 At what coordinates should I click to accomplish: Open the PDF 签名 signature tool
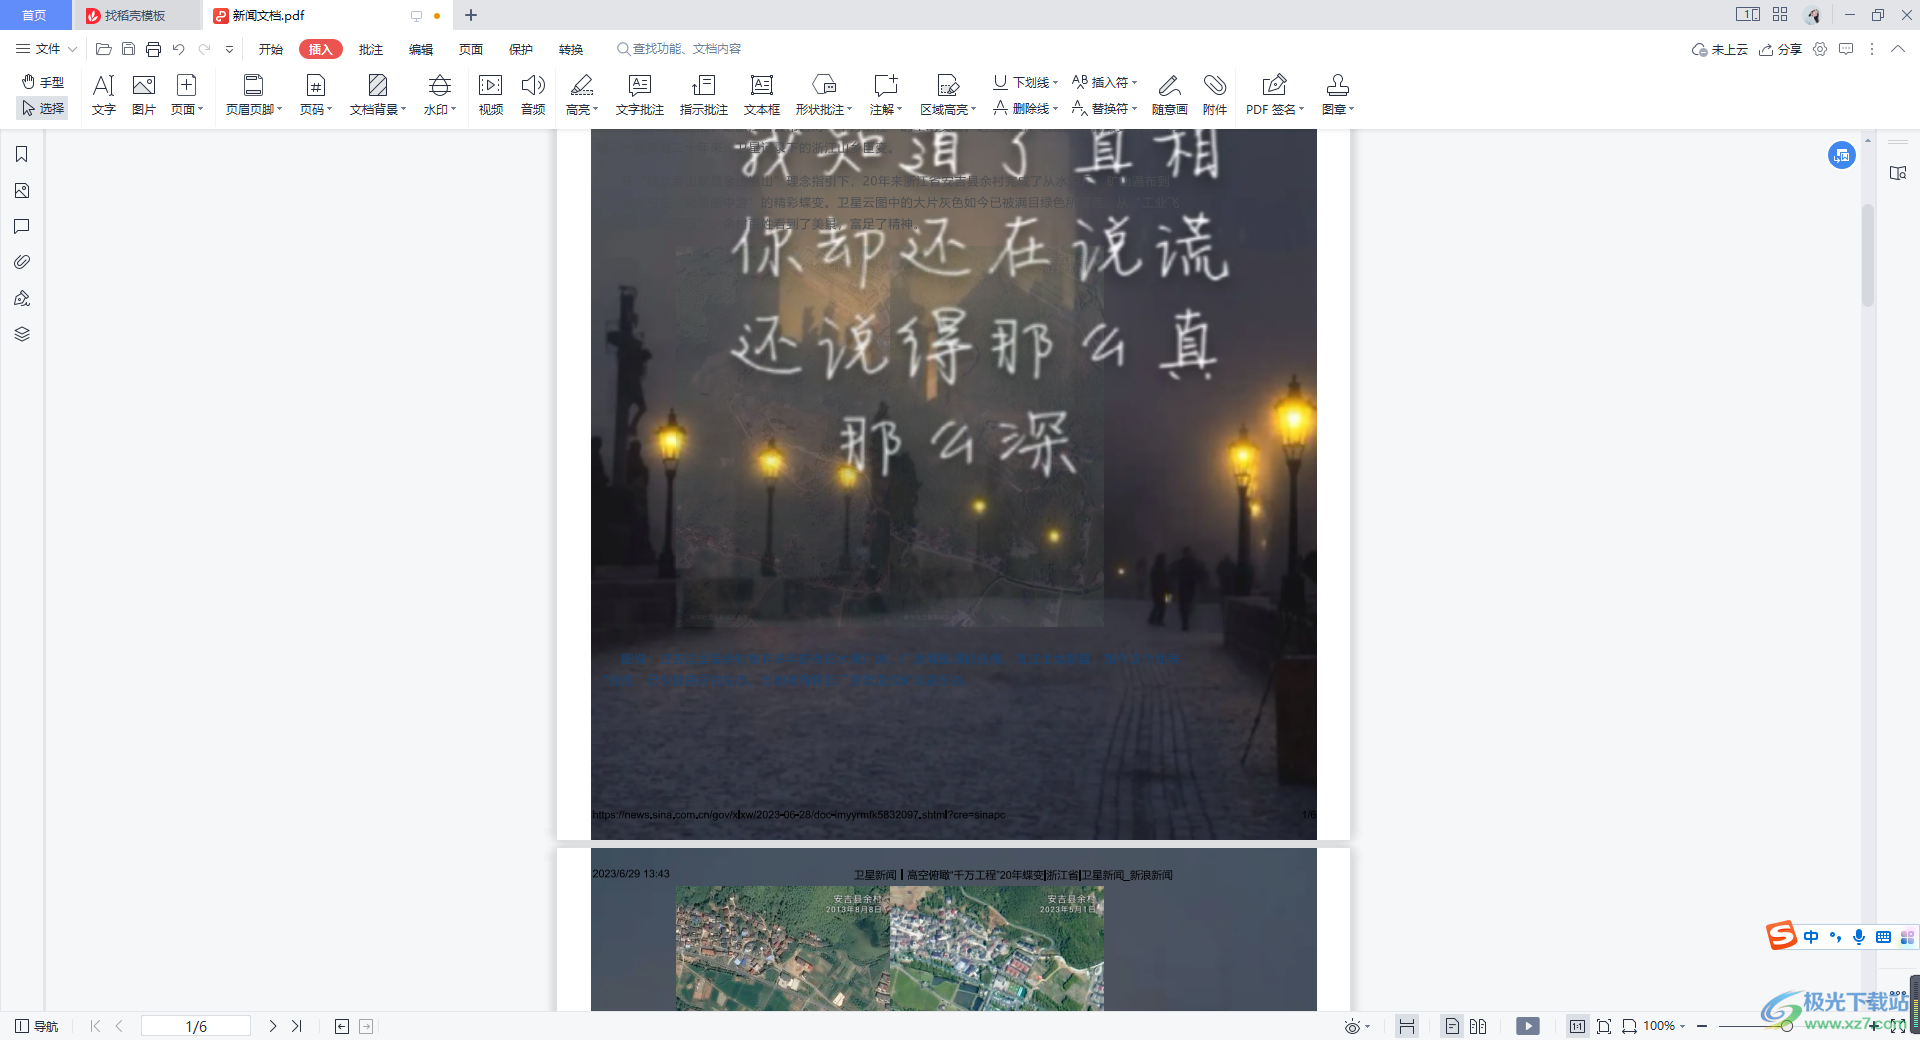pos(1275,95)
